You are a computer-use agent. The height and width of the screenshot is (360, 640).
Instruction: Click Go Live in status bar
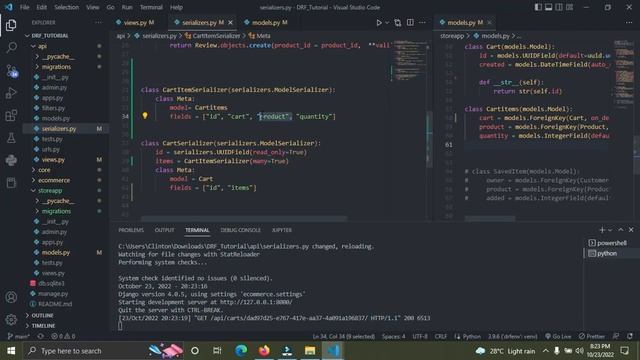tap(558, 336)
